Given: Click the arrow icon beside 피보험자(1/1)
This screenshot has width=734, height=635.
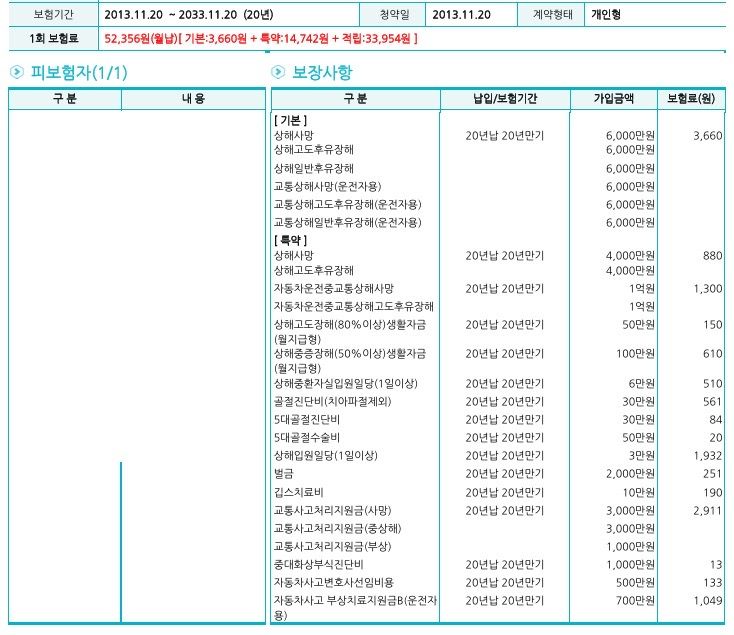Looking at the screenshot, I should tap(17, 72).
